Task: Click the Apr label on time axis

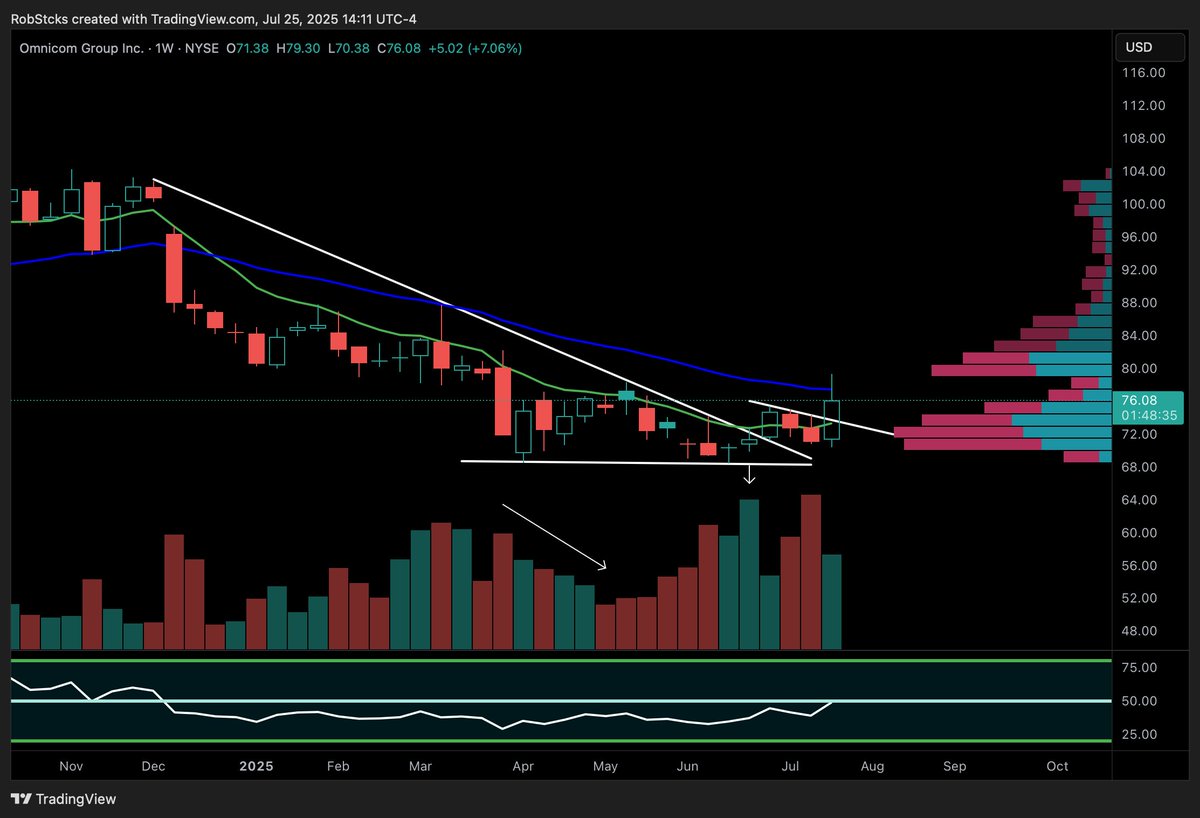Action: click(523, 767)
